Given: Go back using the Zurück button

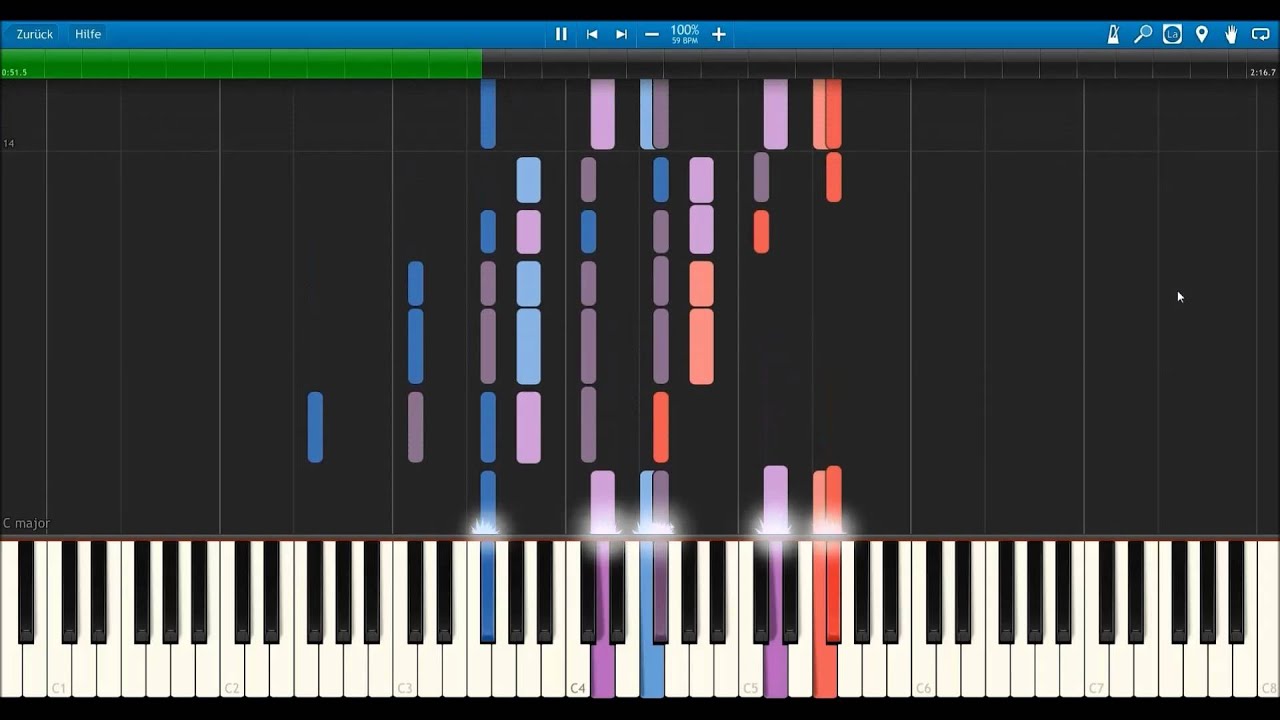Looking at the screenshot, I should tap(35, 34).
